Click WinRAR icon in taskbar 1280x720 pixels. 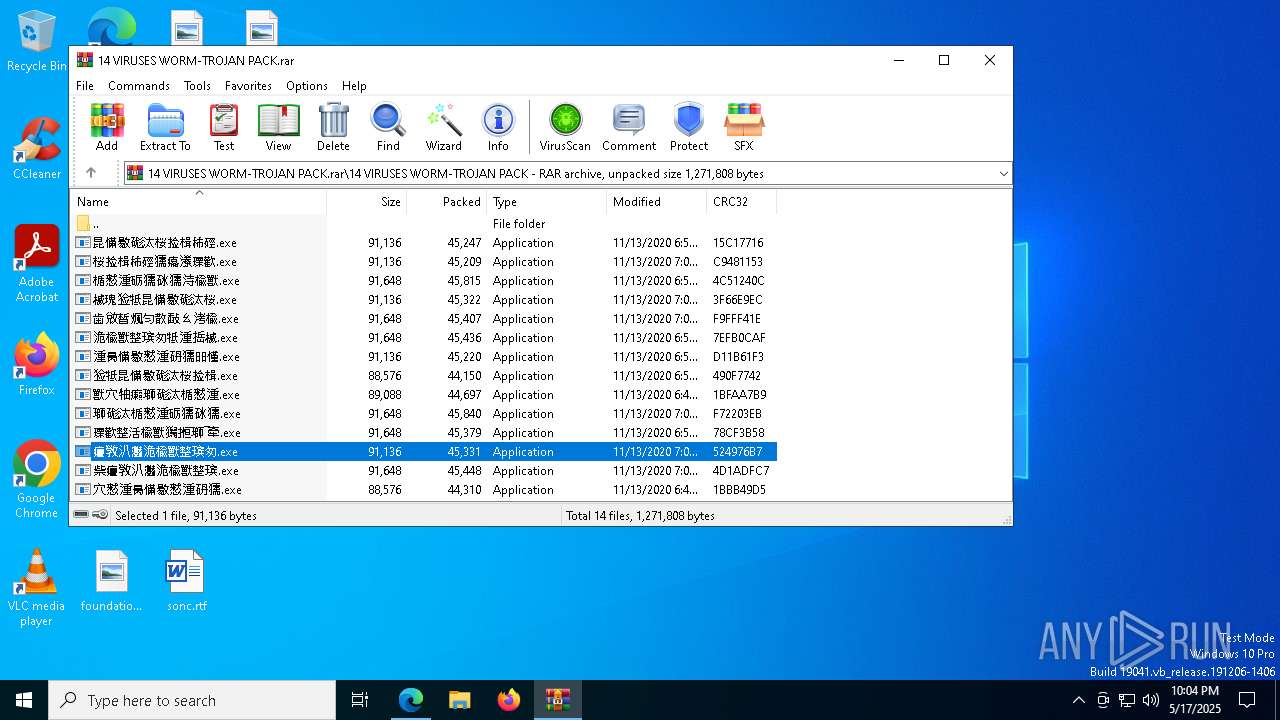point(558,700)
